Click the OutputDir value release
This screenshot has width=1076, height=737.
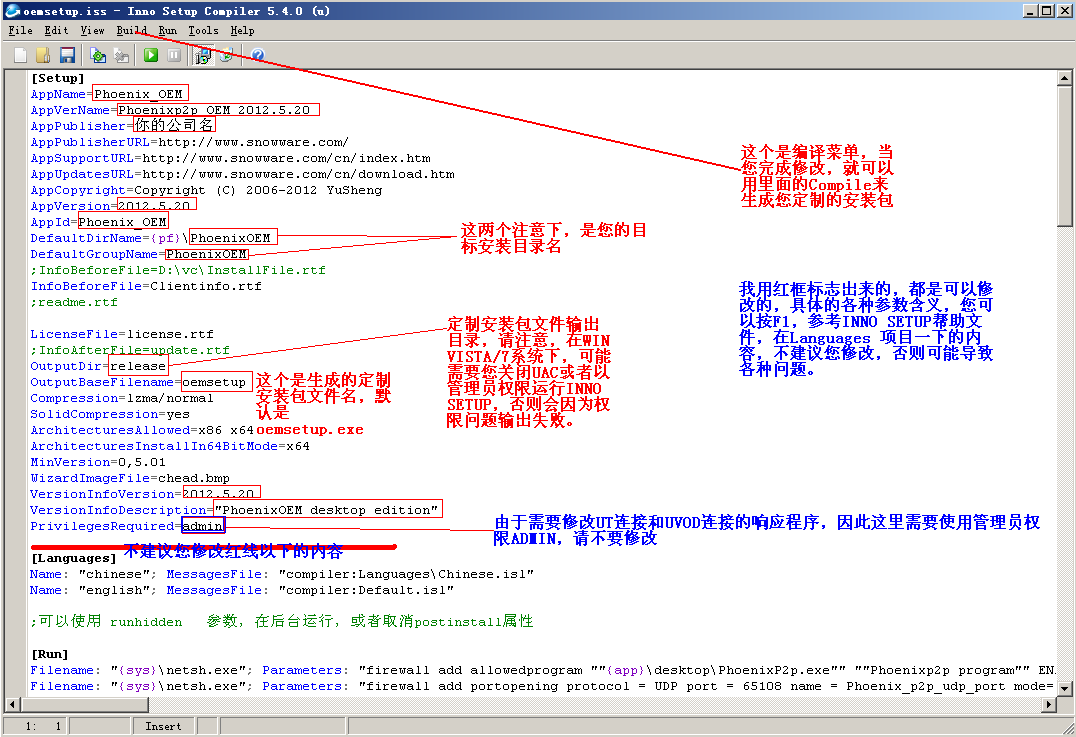(x=138, y=366)
